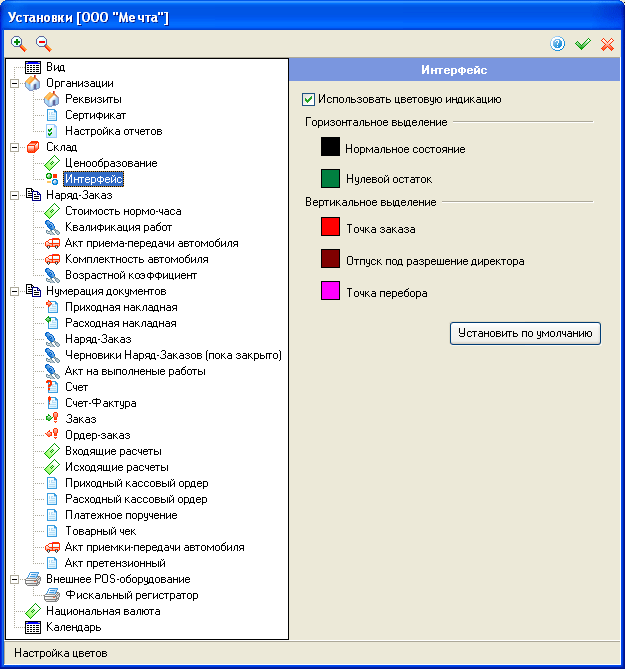The width and height of the screenshot is (625, 669).
Task: Pick color for Нулевой остаток swatch
Action: click(330, 178)
